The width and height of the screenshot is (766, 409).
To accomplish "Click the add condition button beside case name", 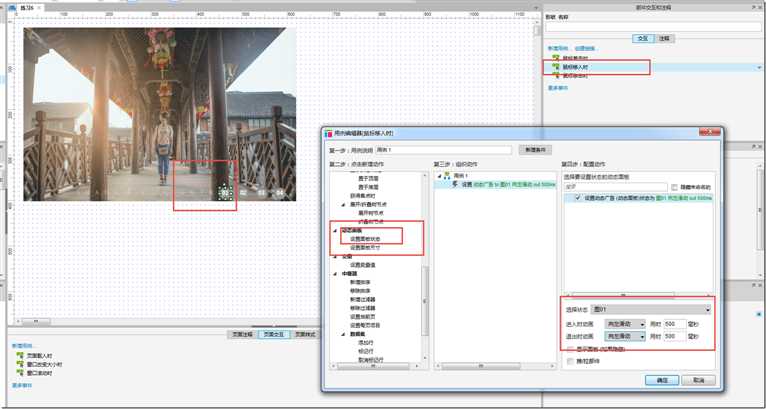I will (535, 150).
